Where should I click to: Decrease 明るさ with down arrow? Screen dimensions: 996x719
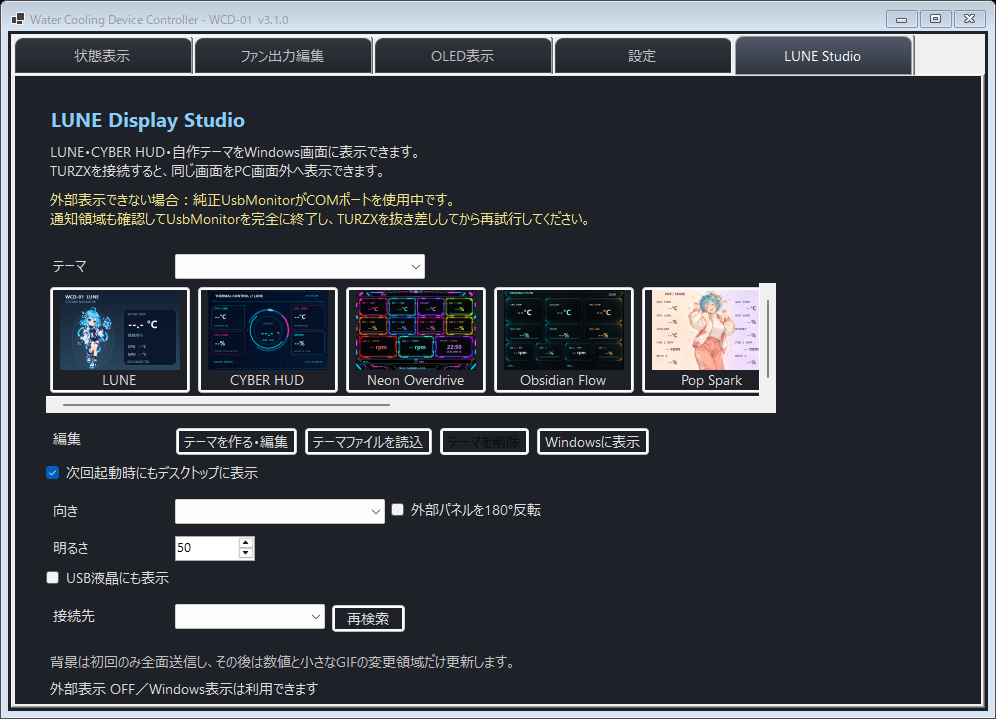[246, 553]
